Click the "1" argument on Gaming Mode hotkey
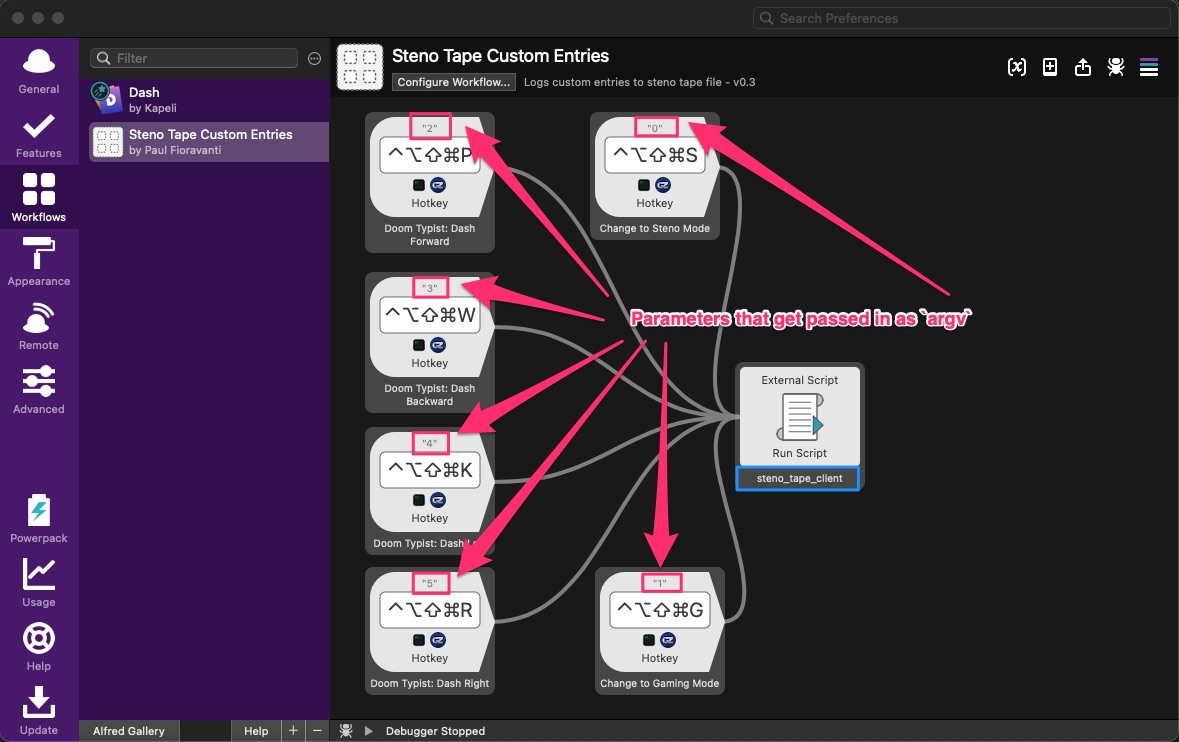The image size is (1179, 742). [x=659, y=583]
